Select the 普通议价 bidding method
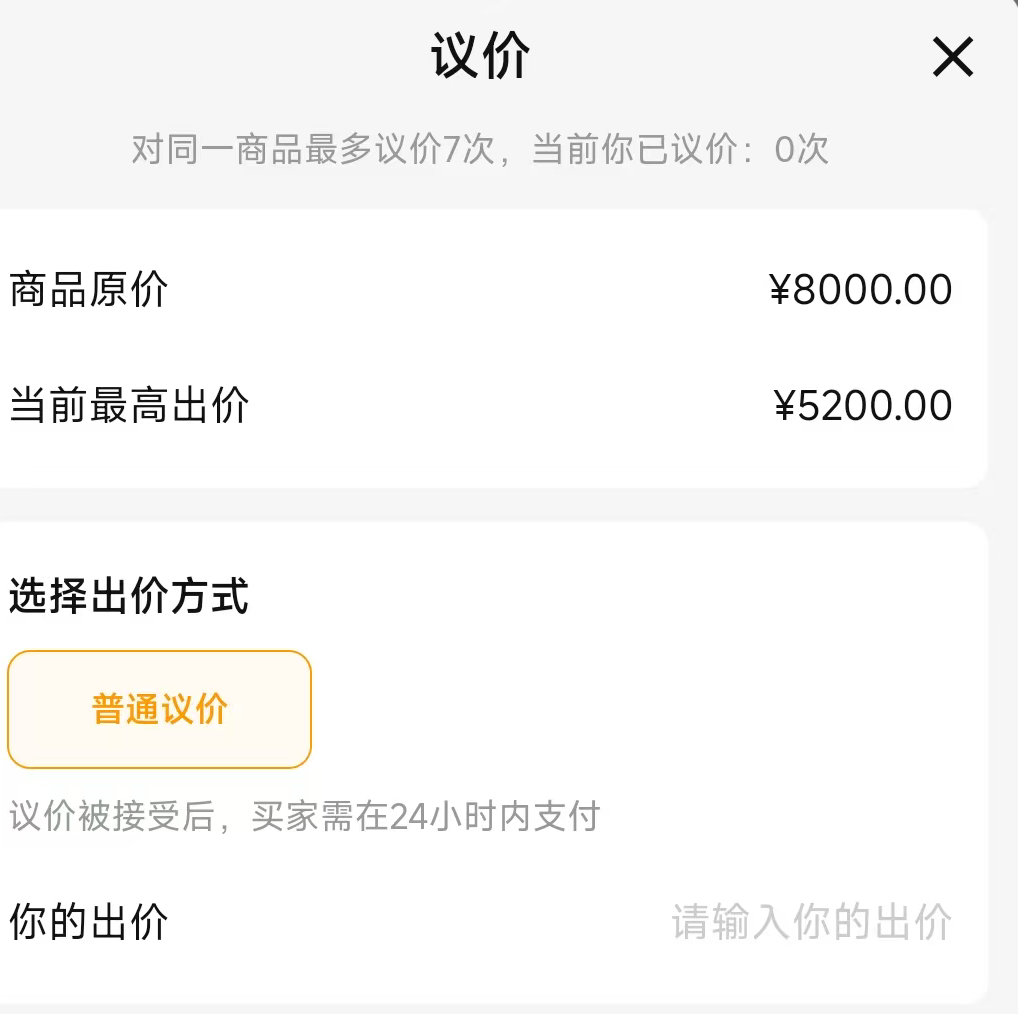1018x1014 pixels. tap(160, 709)
